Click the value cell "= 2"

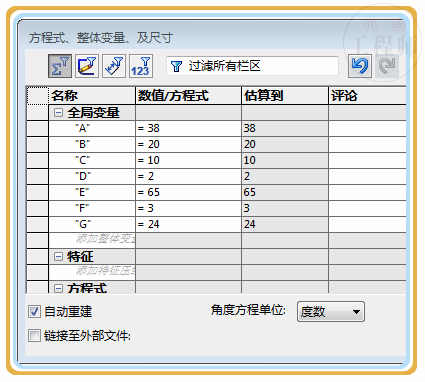[188, 176]
